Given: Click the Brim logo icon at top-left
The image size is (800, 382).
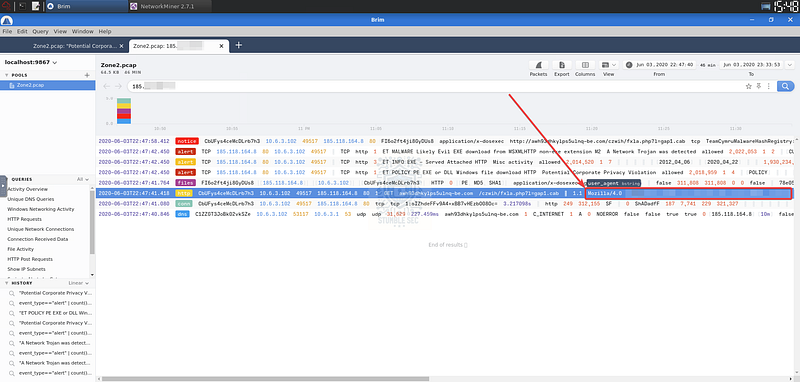Looking at the screenshot, I should click(x=7, y=20).
